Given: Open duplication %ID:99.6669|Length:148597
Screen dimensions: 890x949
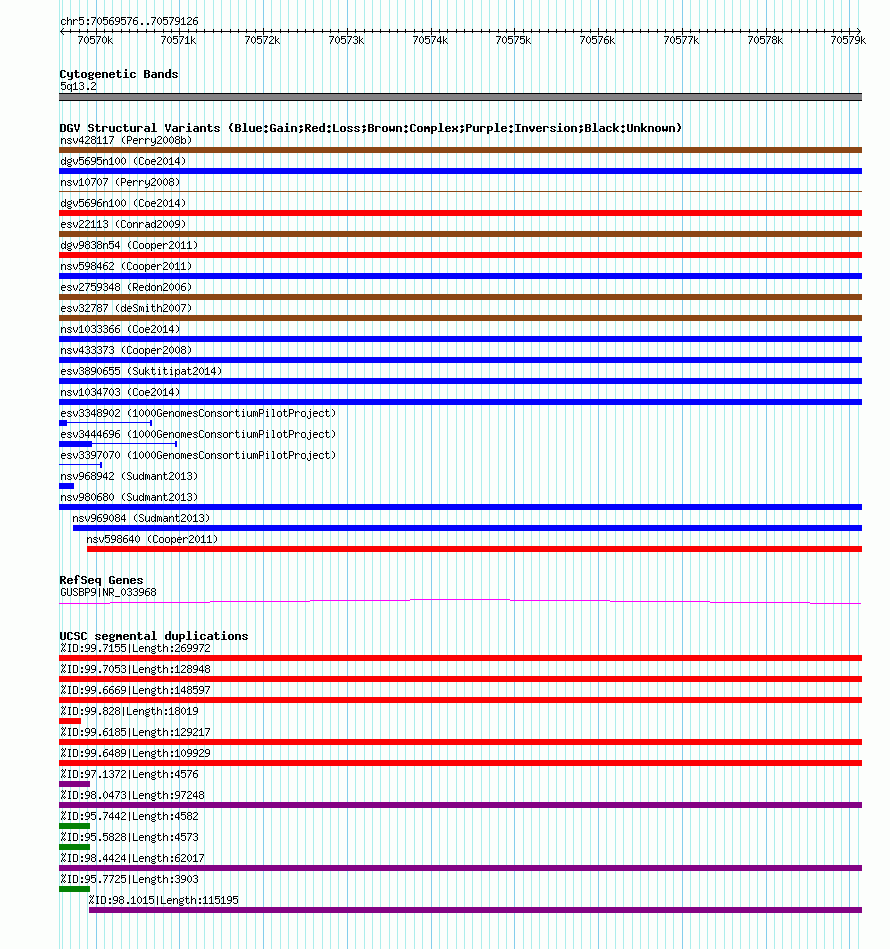Looking at the screenshot, I should coord(135,690).
